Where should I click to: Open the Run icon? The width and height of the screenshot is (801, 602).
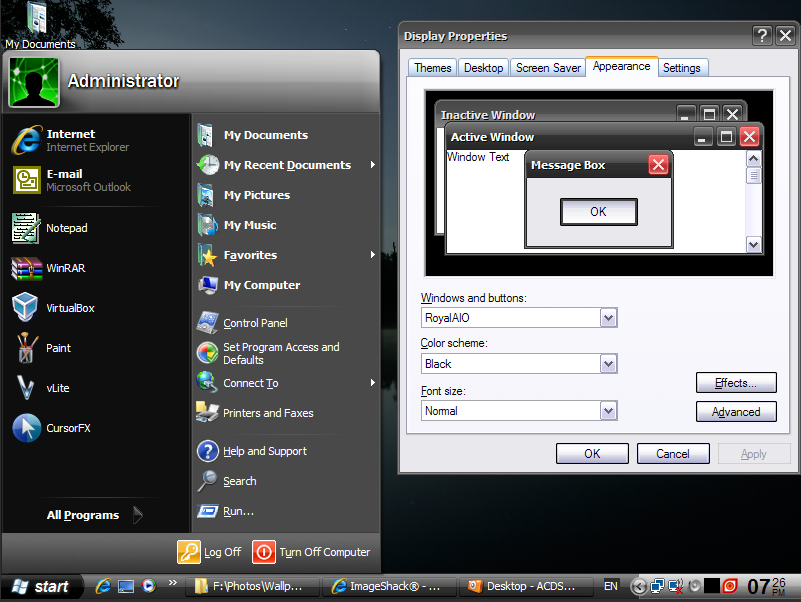click(208, 511)
